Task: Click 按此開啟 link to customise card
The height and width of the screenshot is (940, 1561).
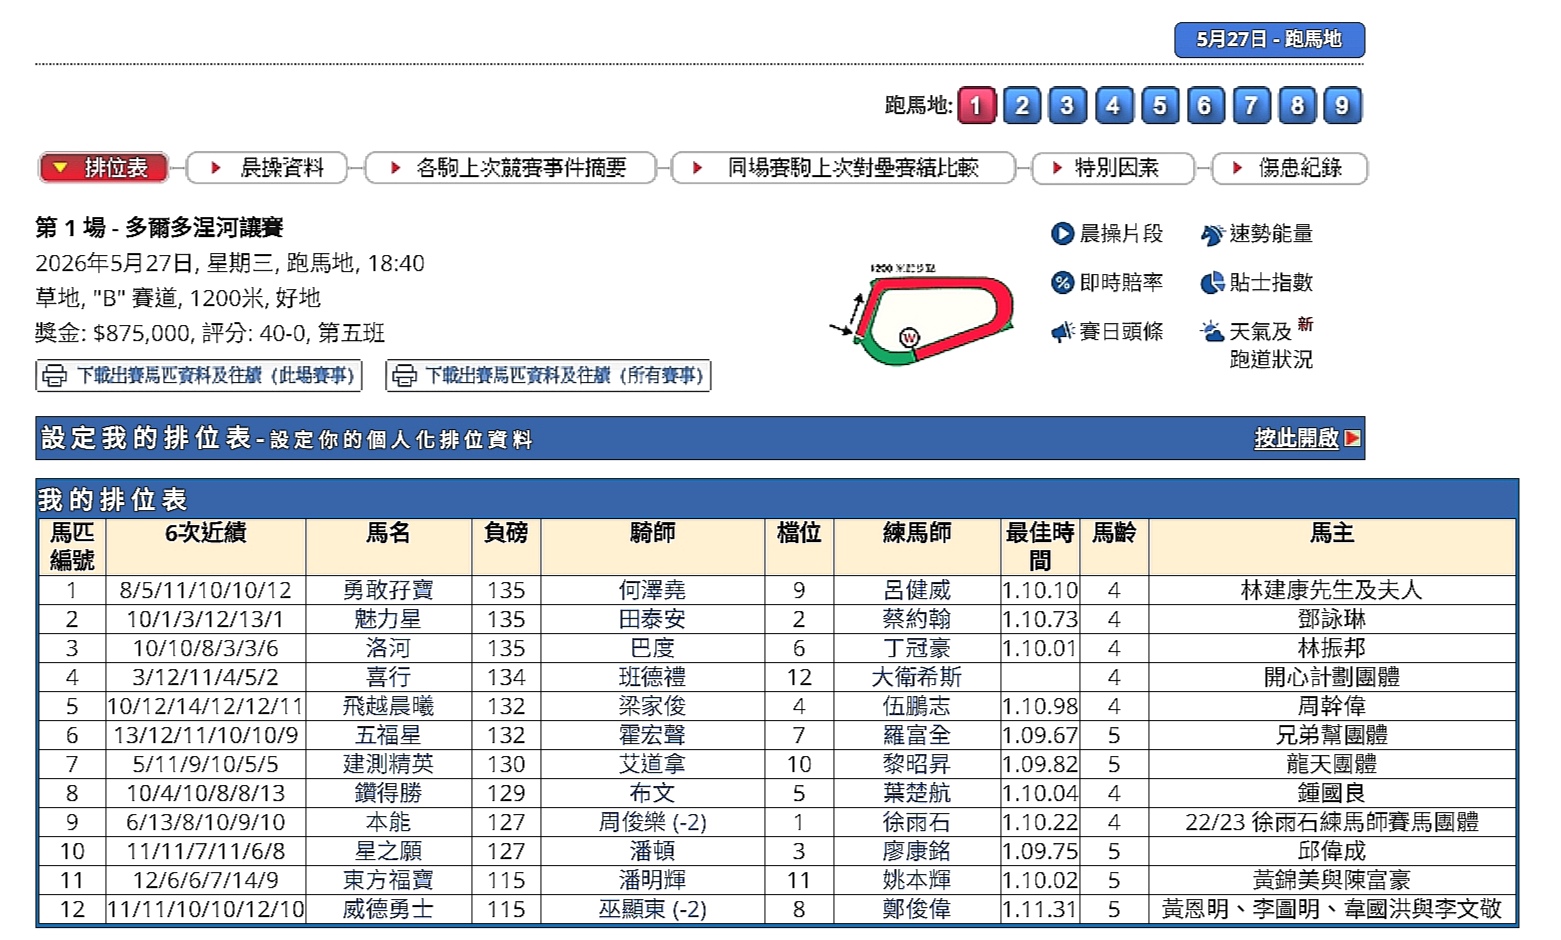Action: pyautogui.click(x=1296, y=438)
